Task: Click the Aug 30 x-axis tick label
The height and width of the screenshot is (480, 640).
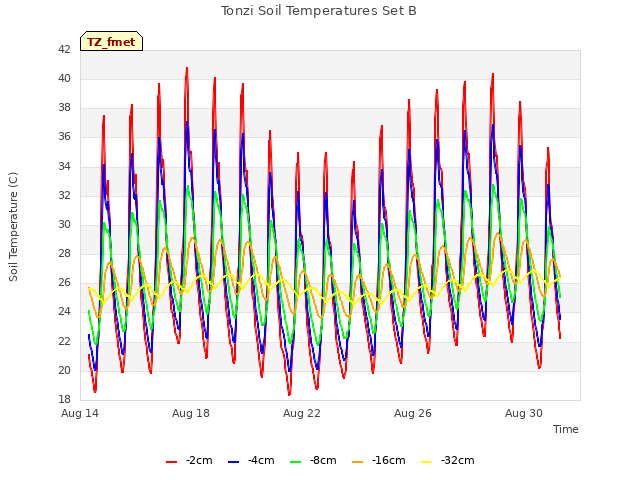Action: [524, 413]
